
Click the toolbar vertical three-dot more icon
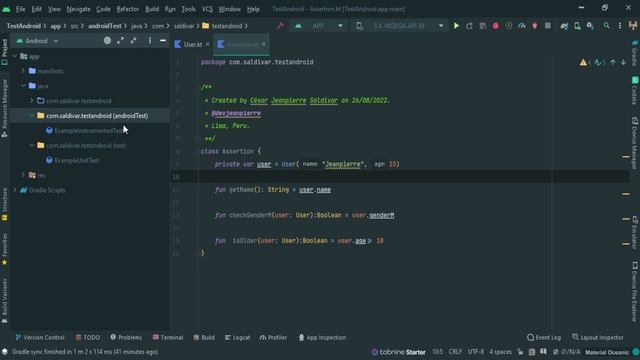[x=620, y=26]
